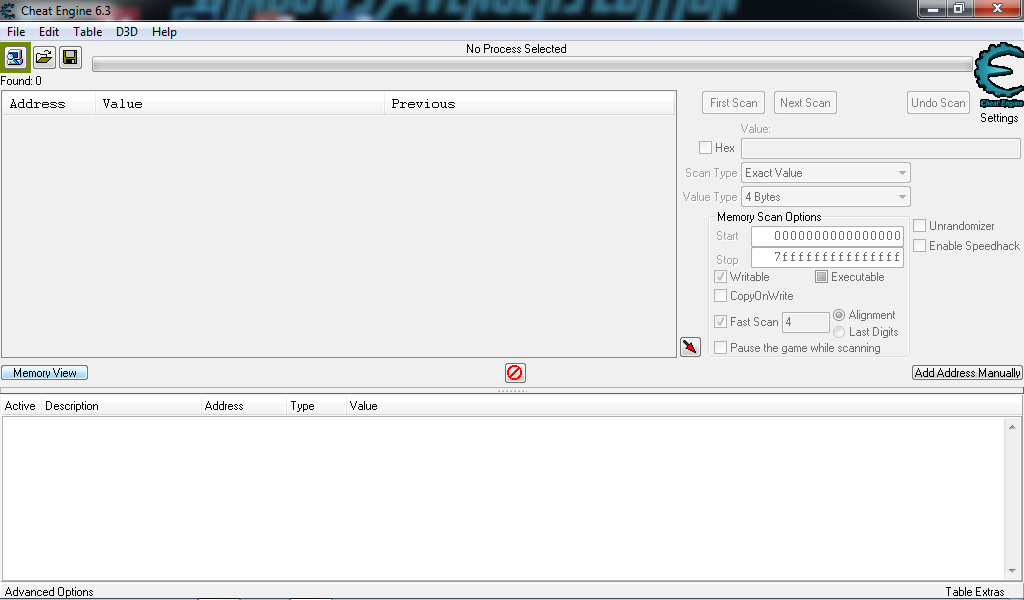
Task: Check Enable Speedhack
Action: pyautogui.click(x=920, y=245)
